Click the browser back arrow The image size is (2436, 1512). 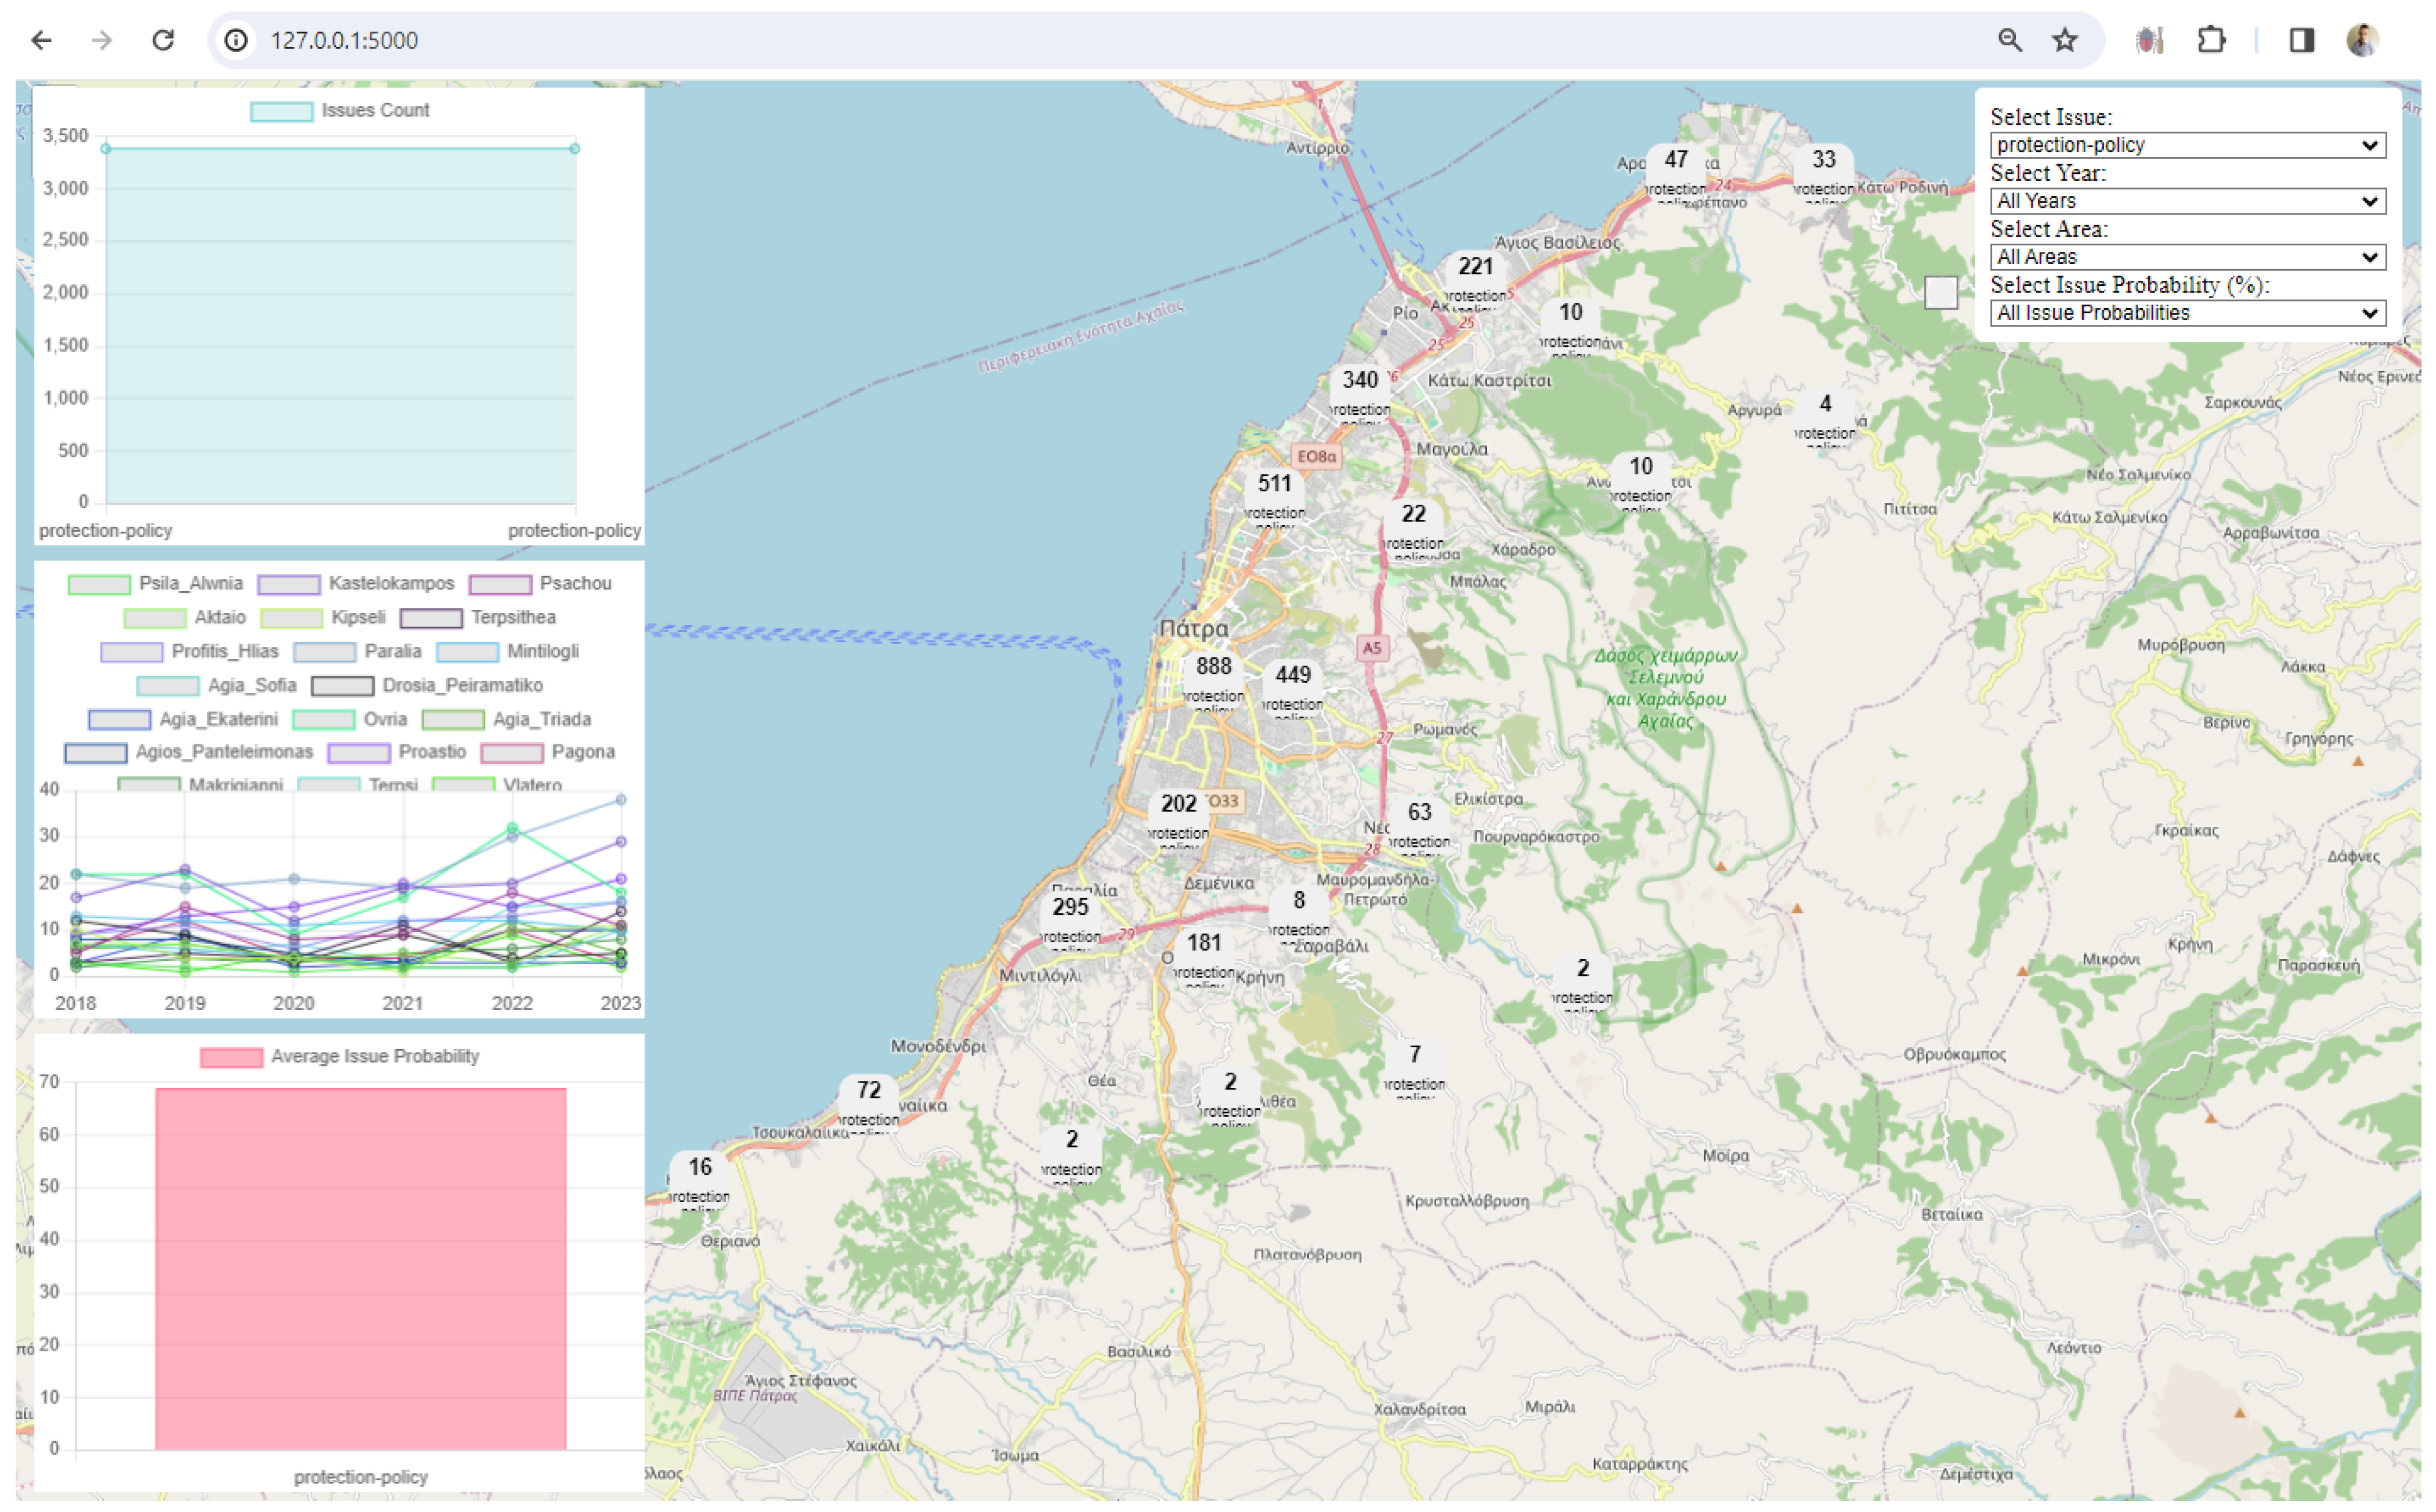(41, 40)
